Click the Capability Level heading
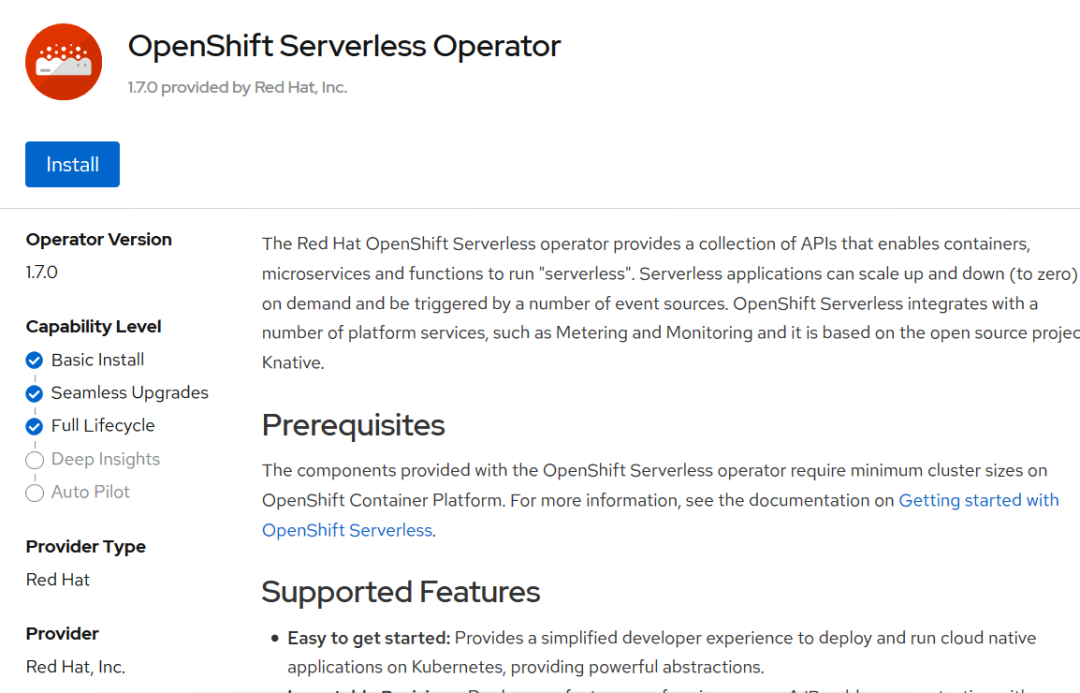 [x=94, y=326]
